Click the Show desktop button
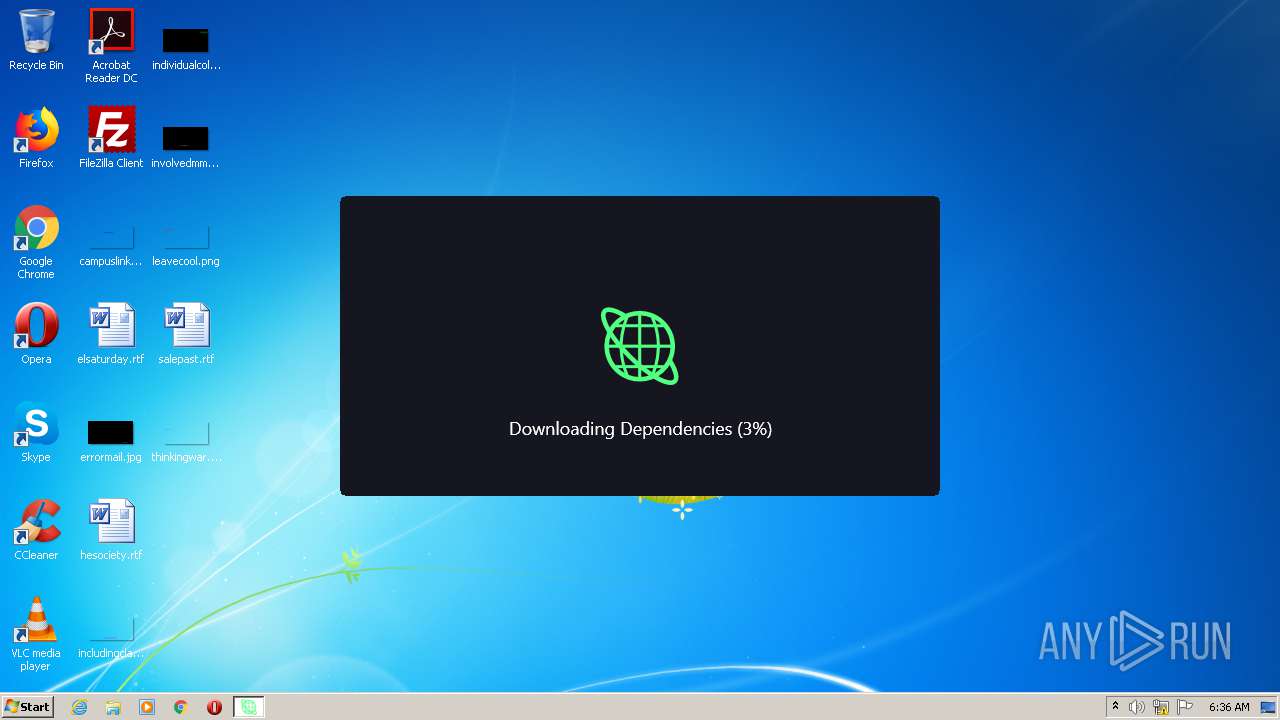The height and width of the screenshot is (720, 1280). coord(1269,707)
